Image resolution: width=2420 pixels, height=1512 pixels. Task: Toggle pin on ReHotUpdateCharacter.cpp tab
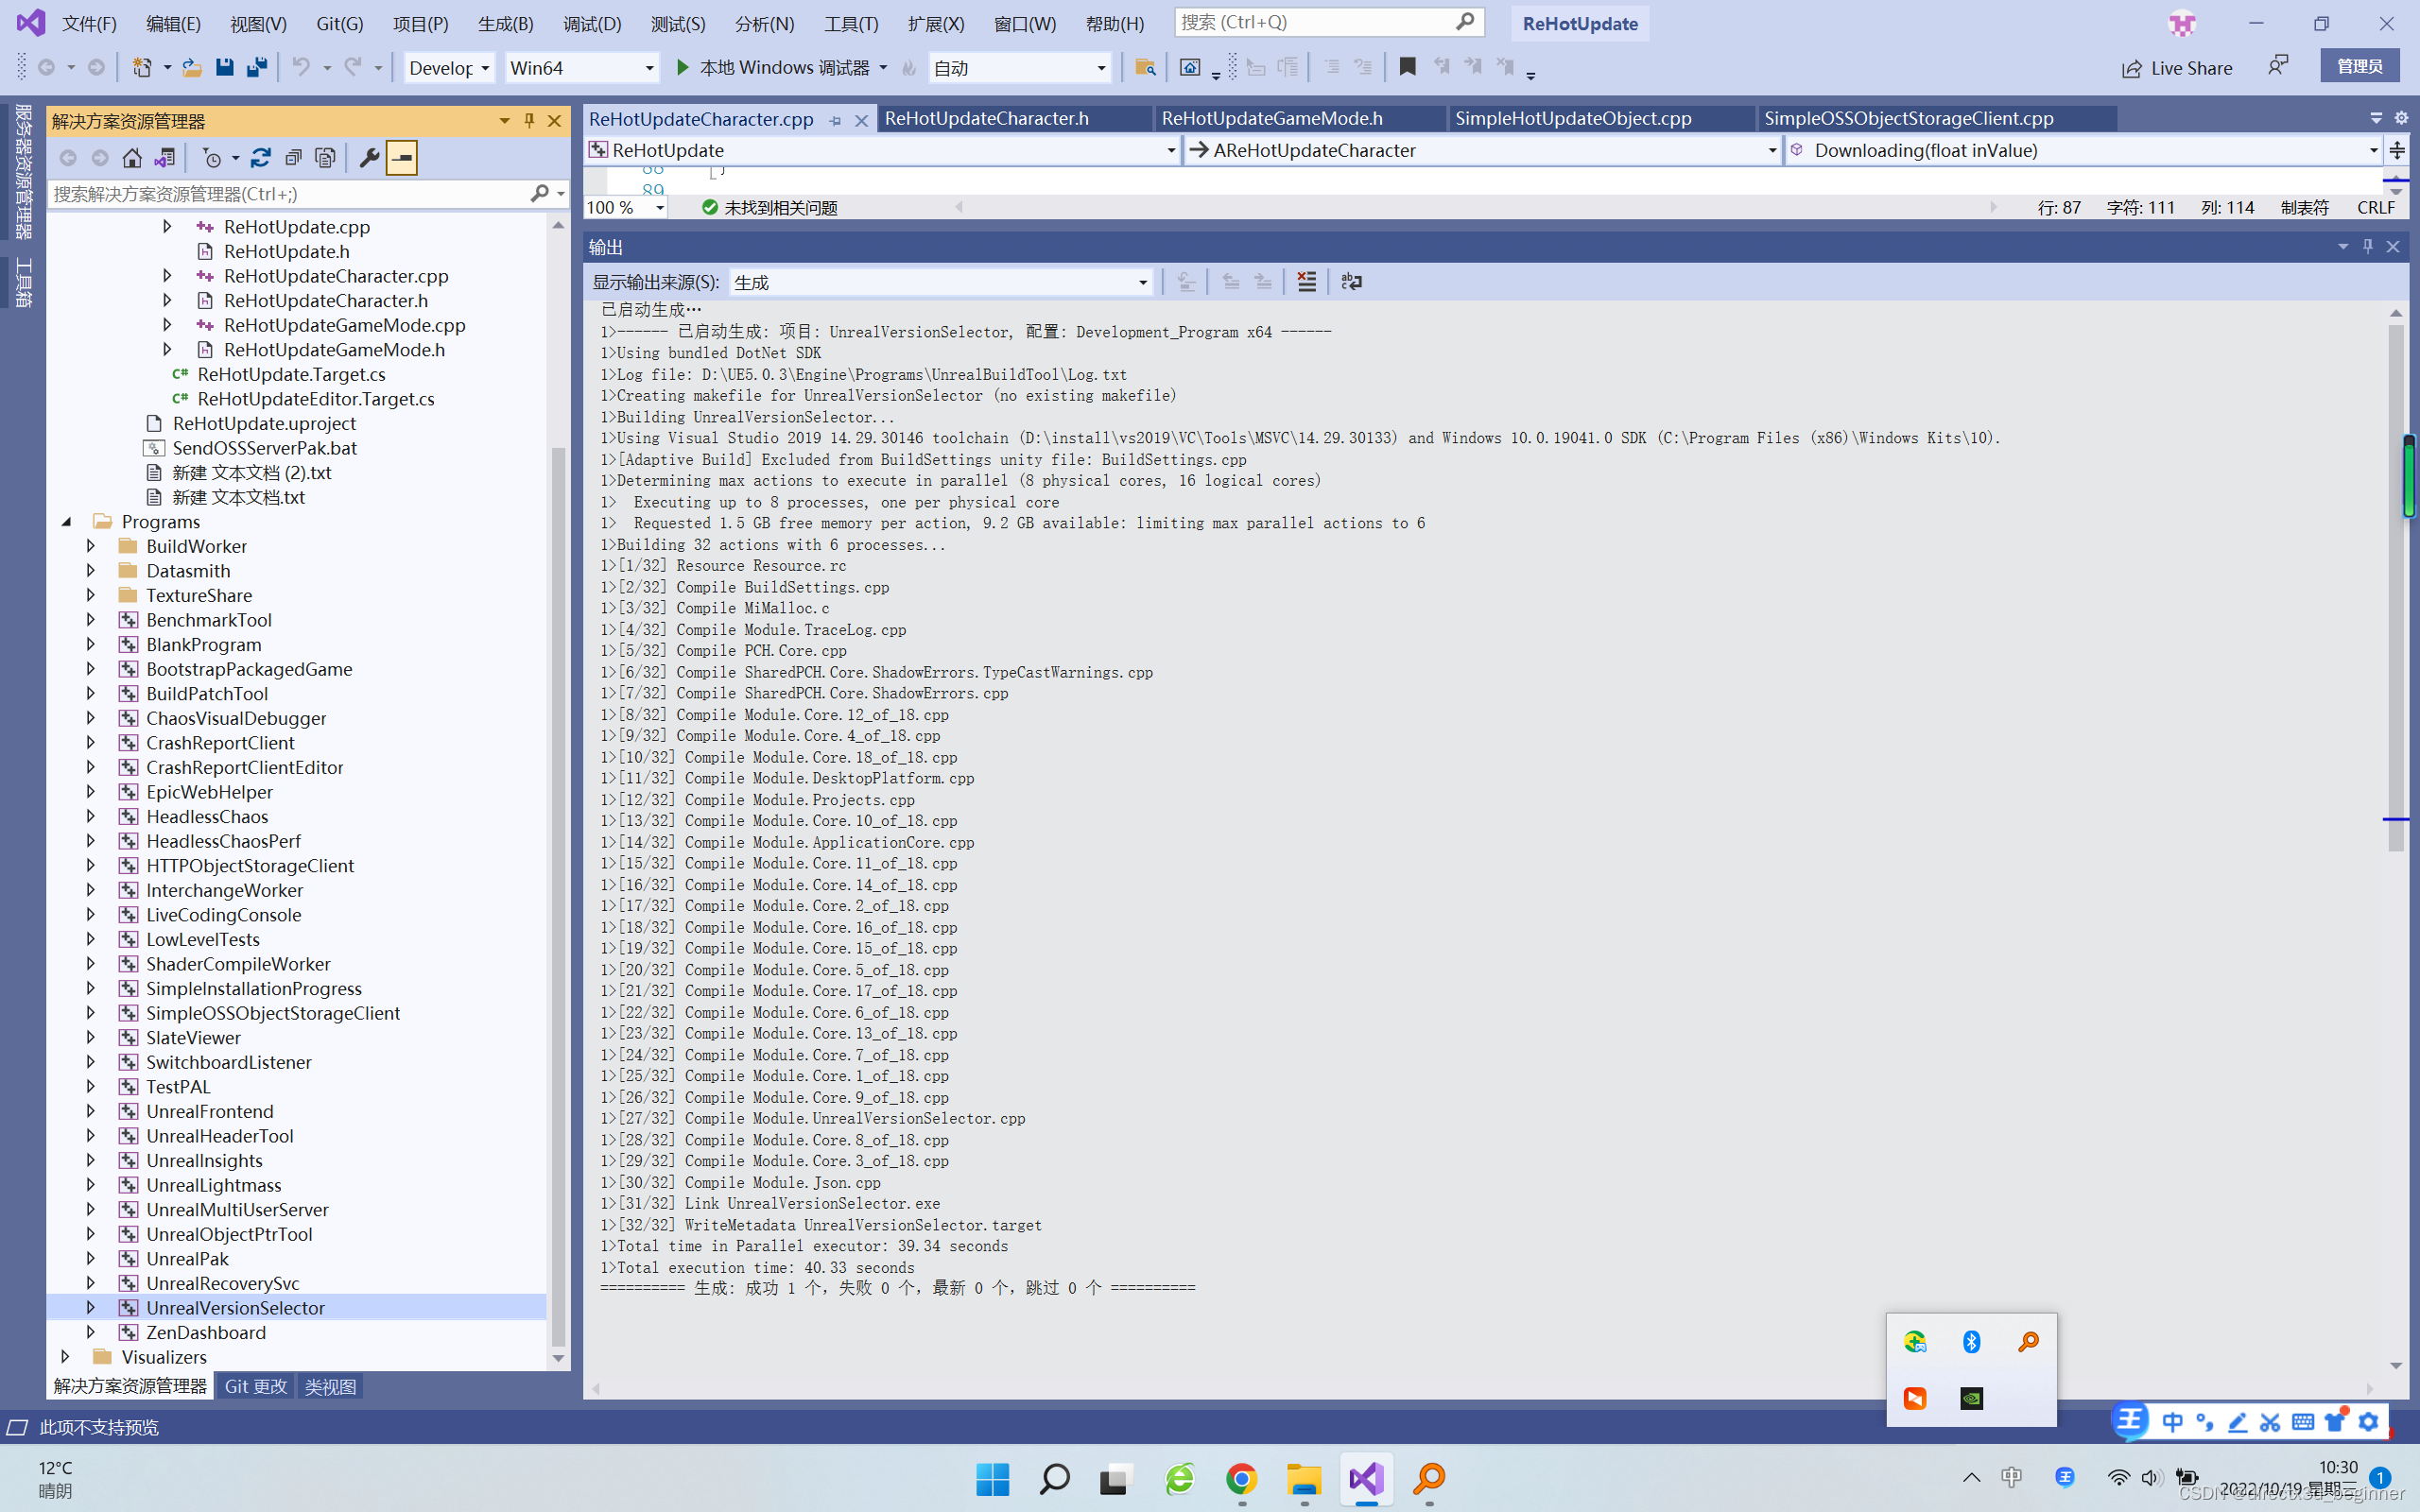coord(835,120)
